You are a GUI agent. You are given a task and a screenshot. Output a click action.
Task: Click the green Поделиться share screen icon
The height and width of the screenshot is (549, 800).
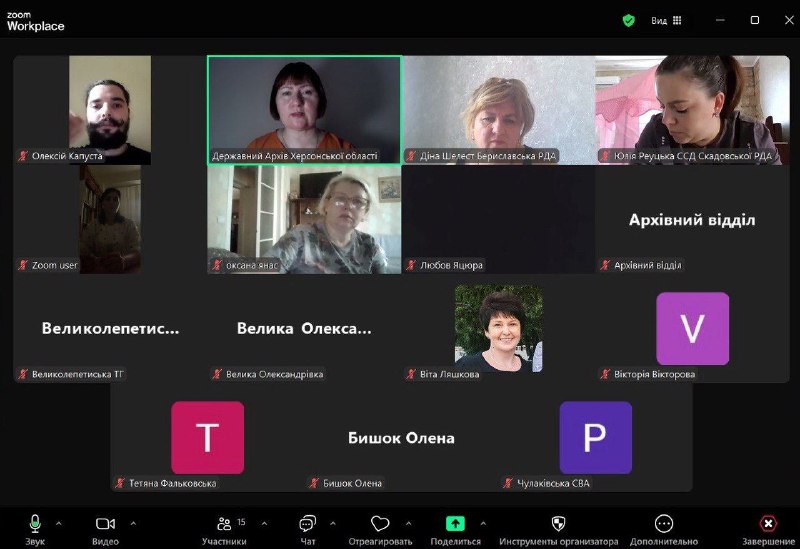click(x=455, y=524)
